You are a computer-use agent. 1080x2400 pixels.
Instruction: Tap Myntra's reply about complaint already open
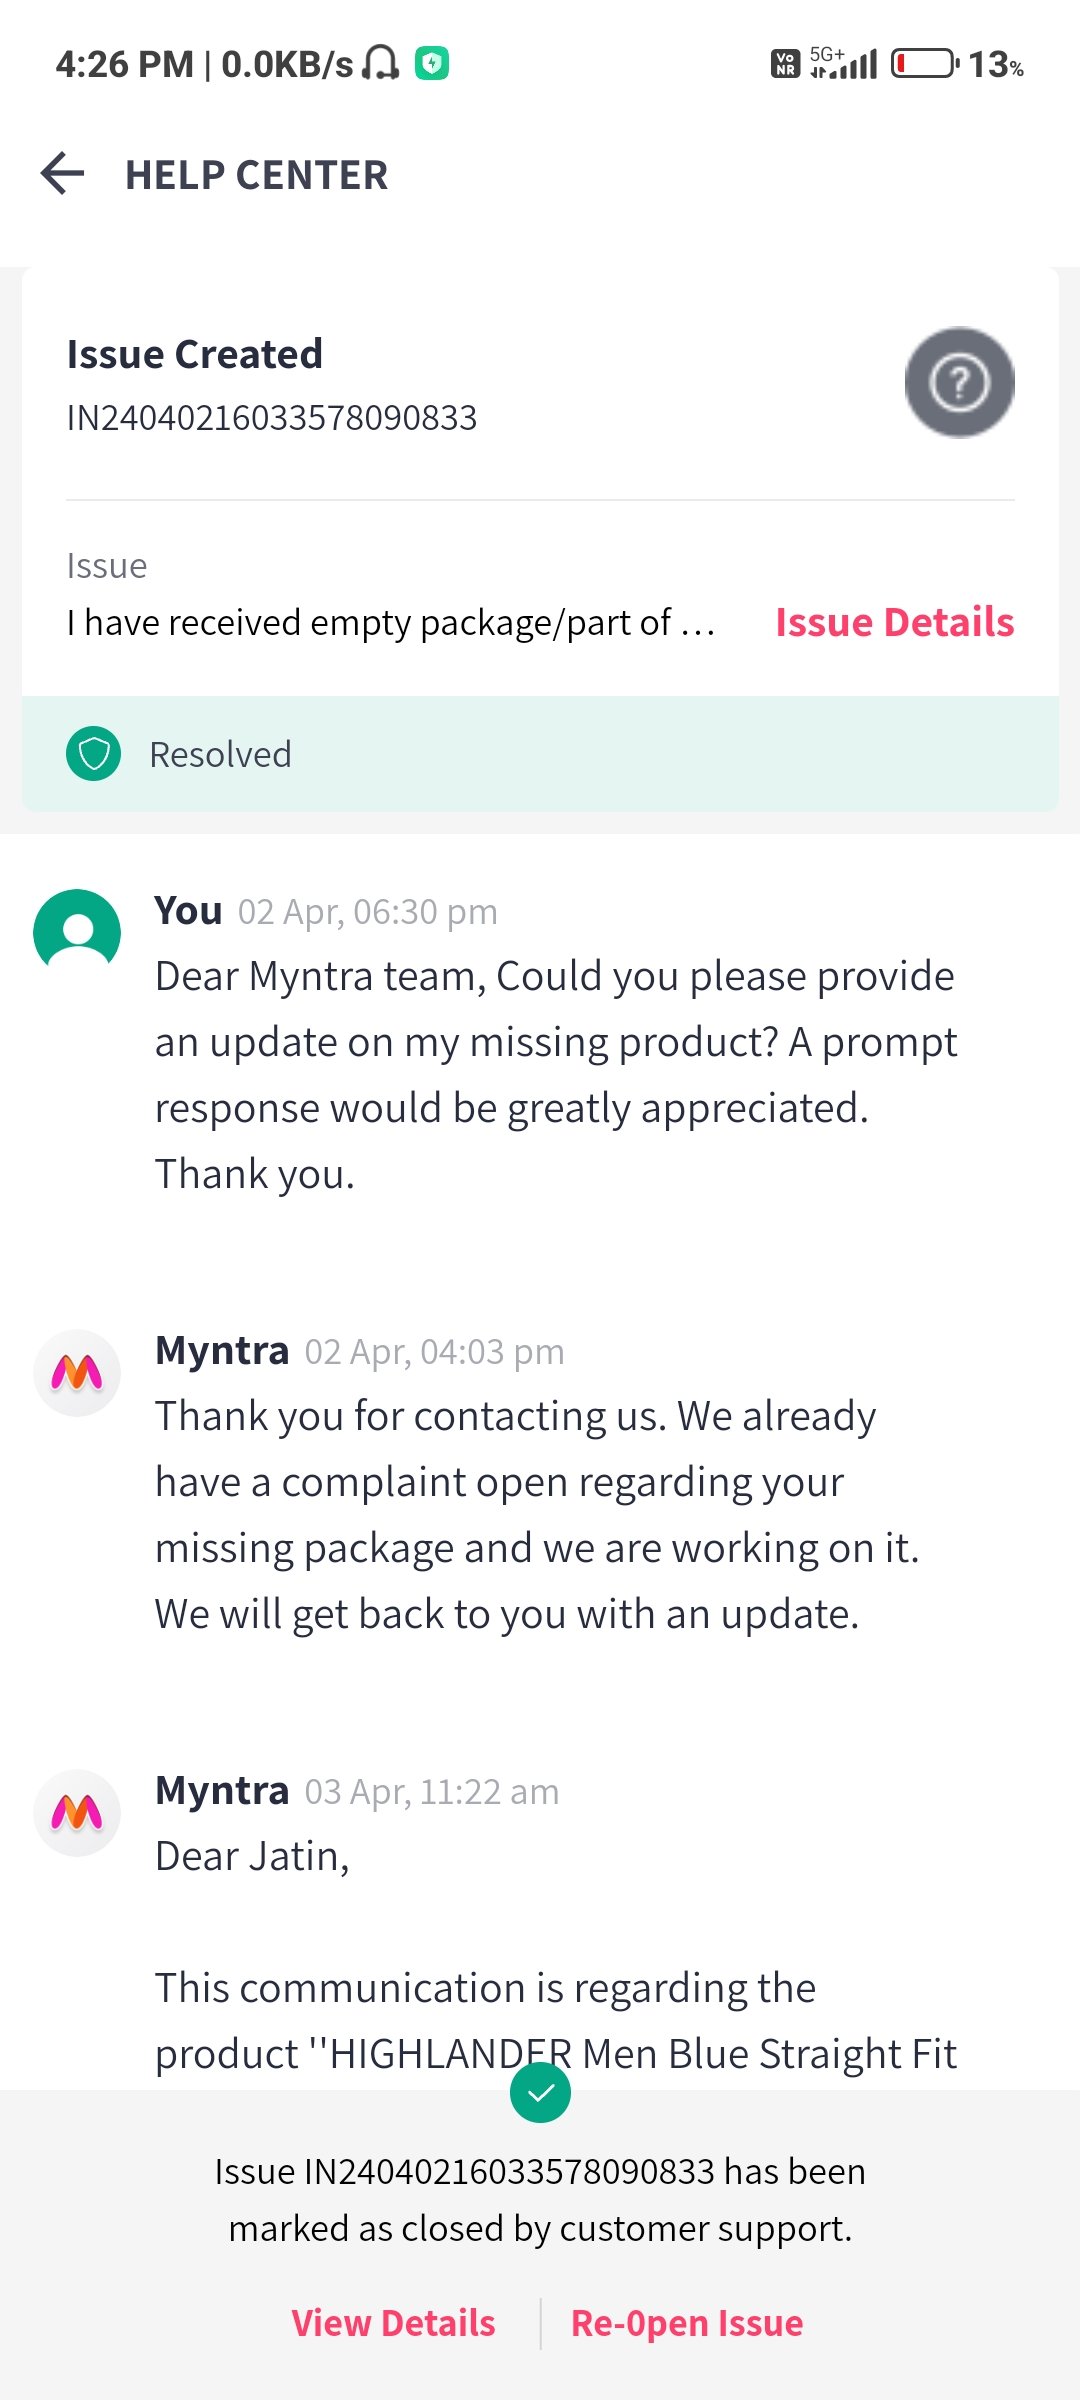pyautogui.click(x=535, y=1515)
